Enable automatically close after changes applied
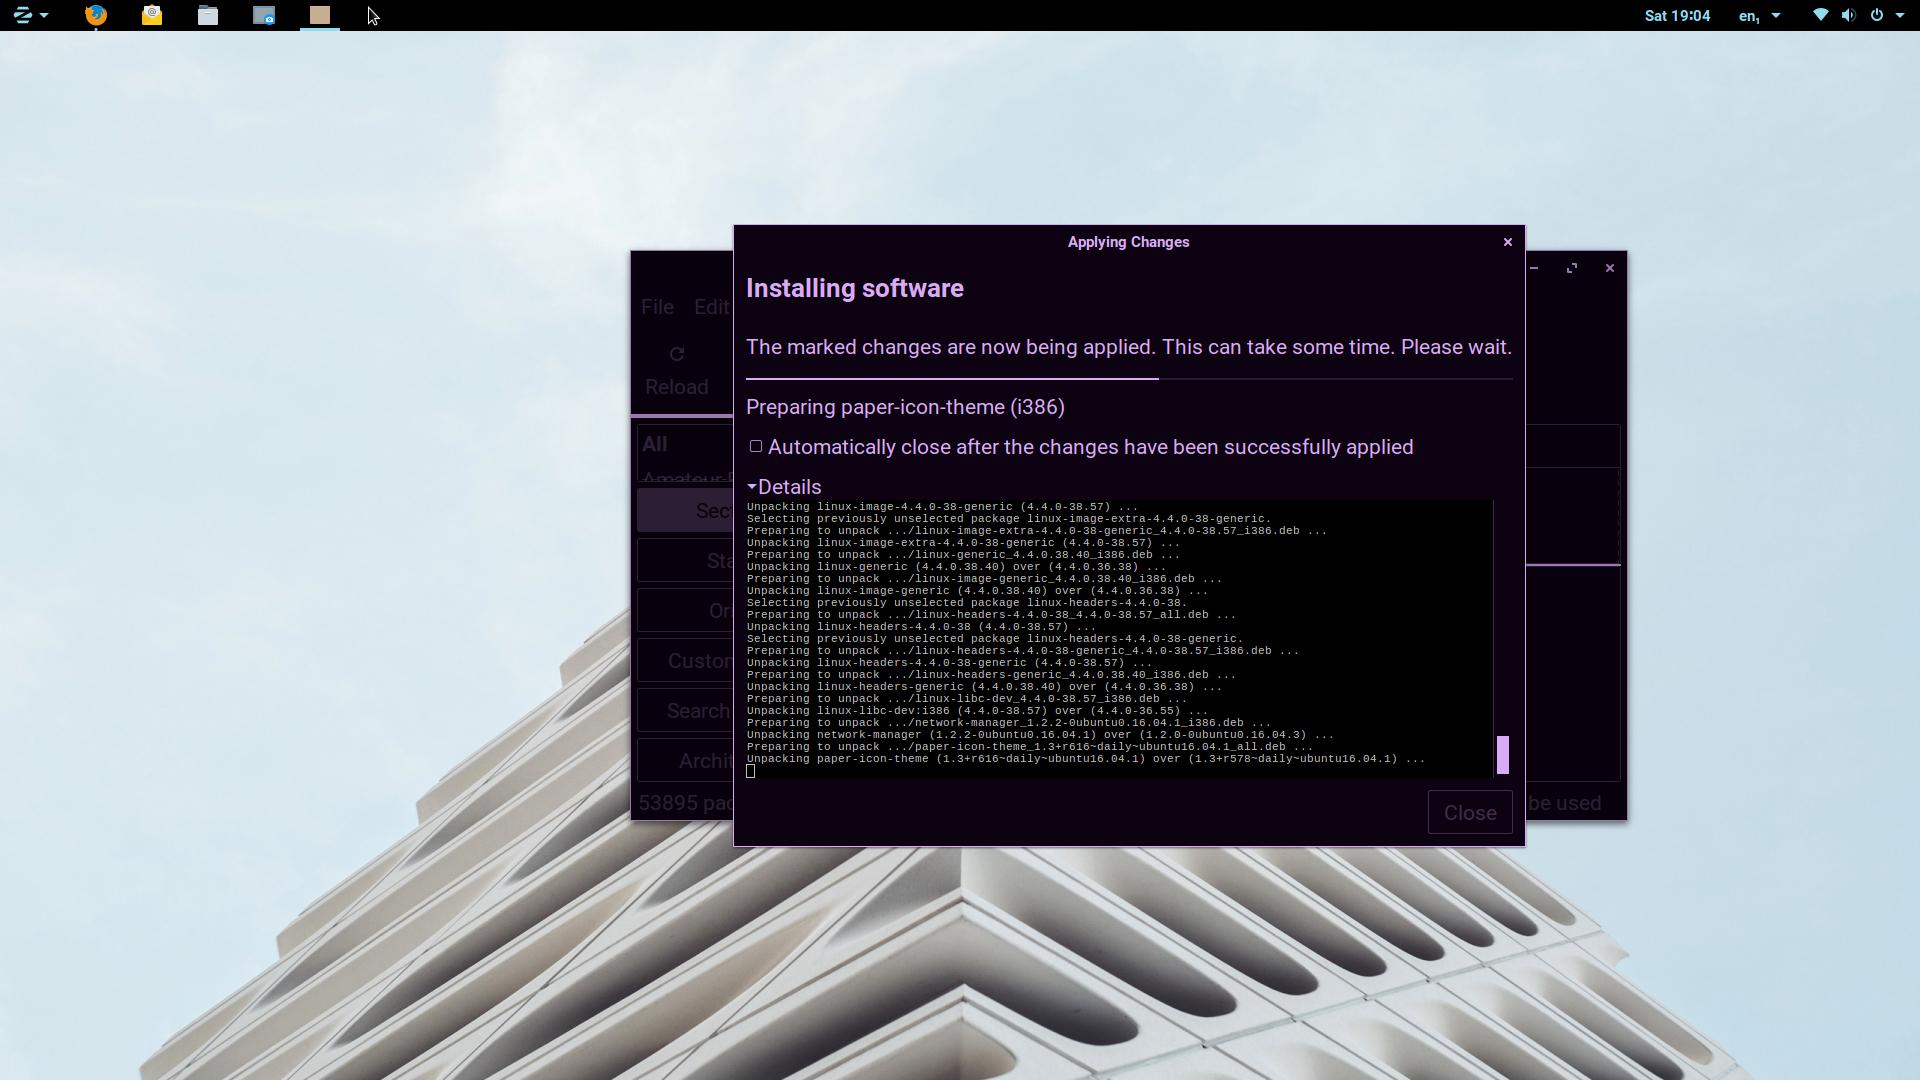 (x=756, y=447)
